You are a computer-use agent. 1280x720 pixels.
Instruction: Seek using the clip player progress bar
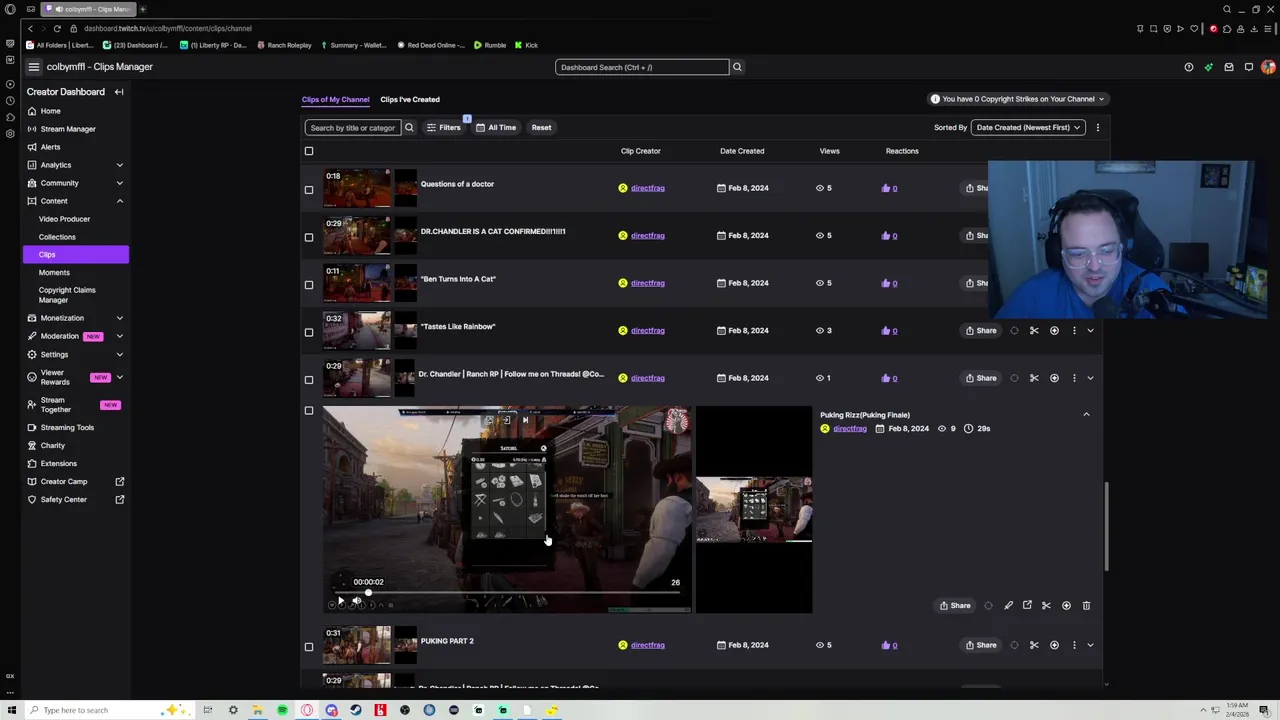point(507,592)
